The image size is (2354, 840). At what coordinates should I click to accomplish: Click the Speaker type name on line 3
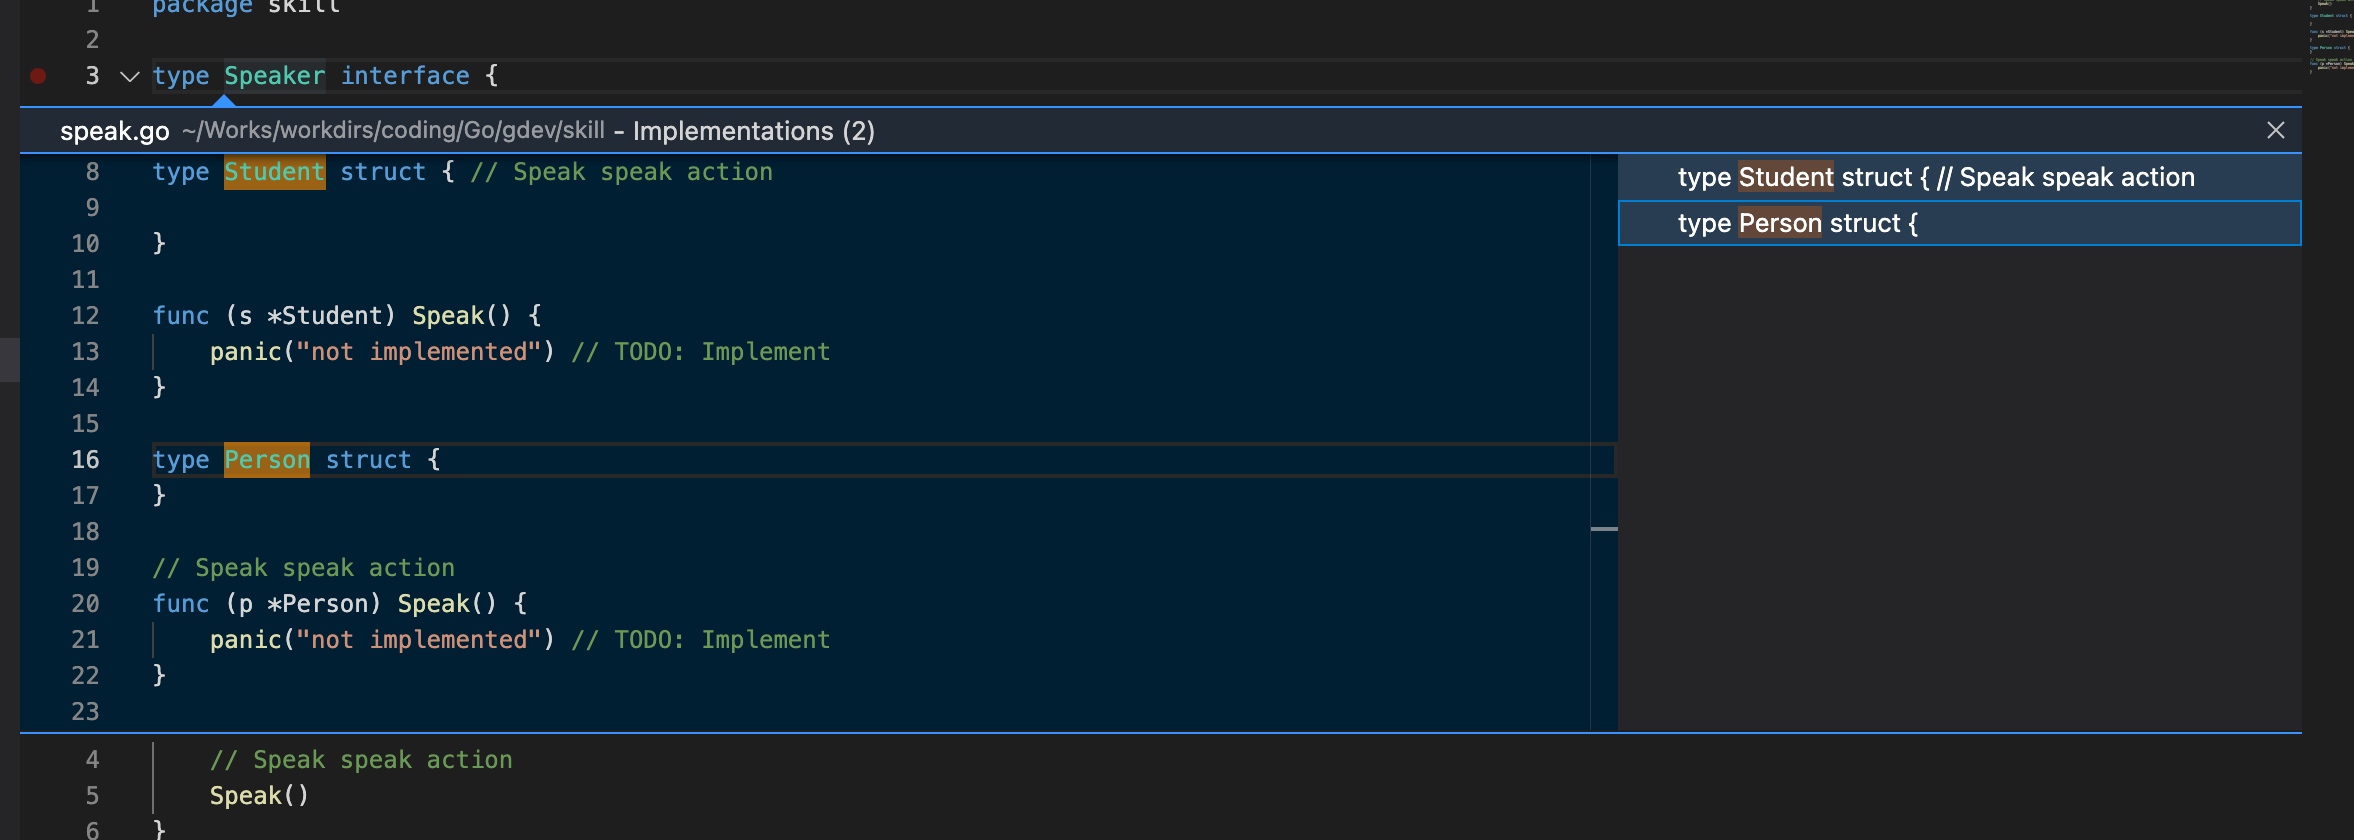[274, 76]
